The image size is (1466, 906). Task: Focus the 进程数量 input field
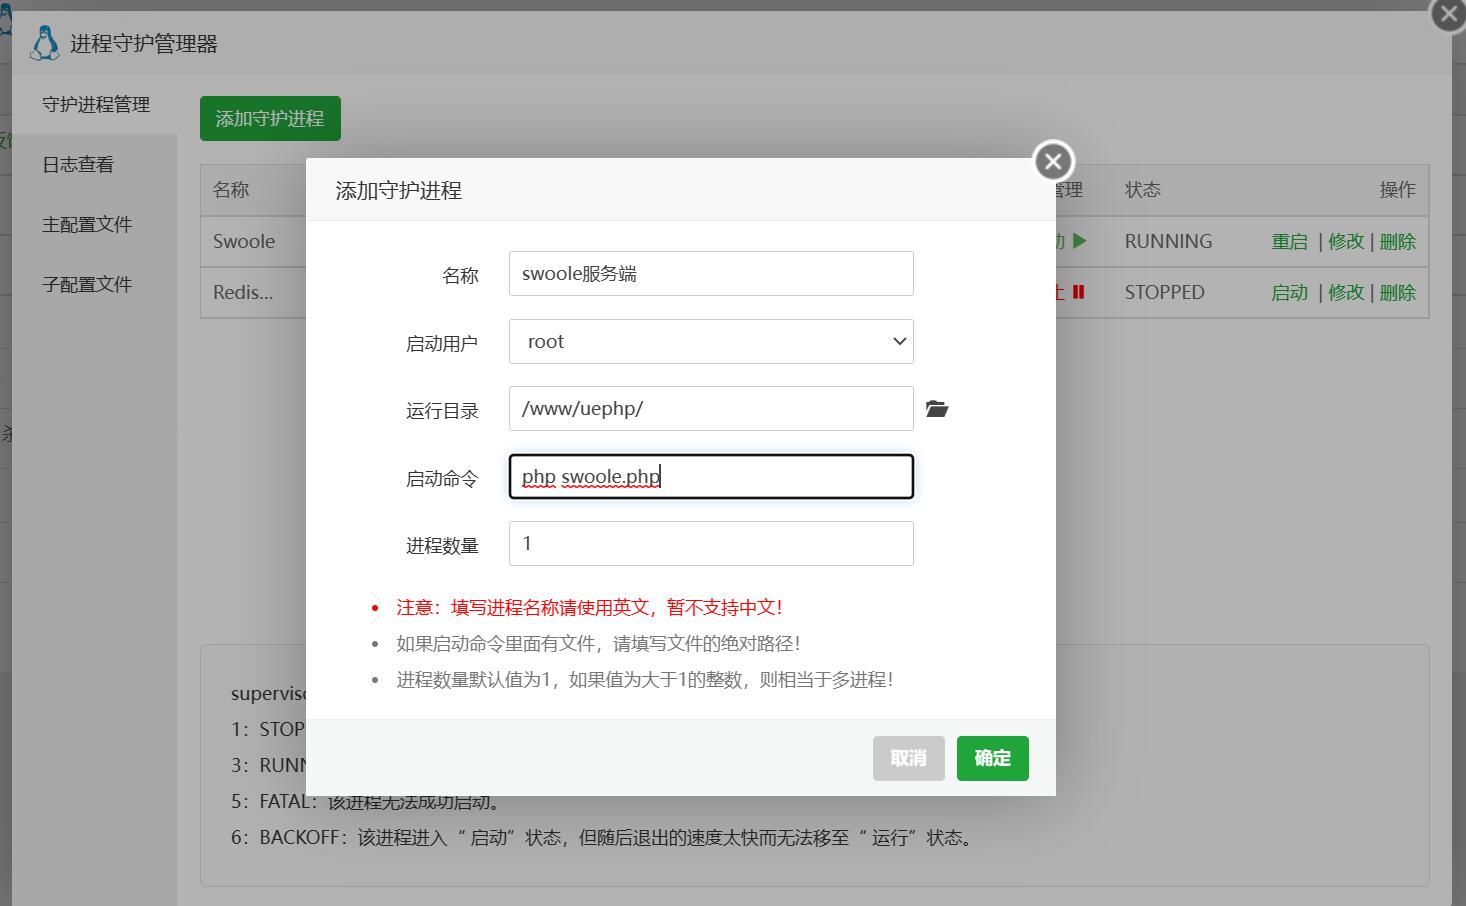pos(711,543)
